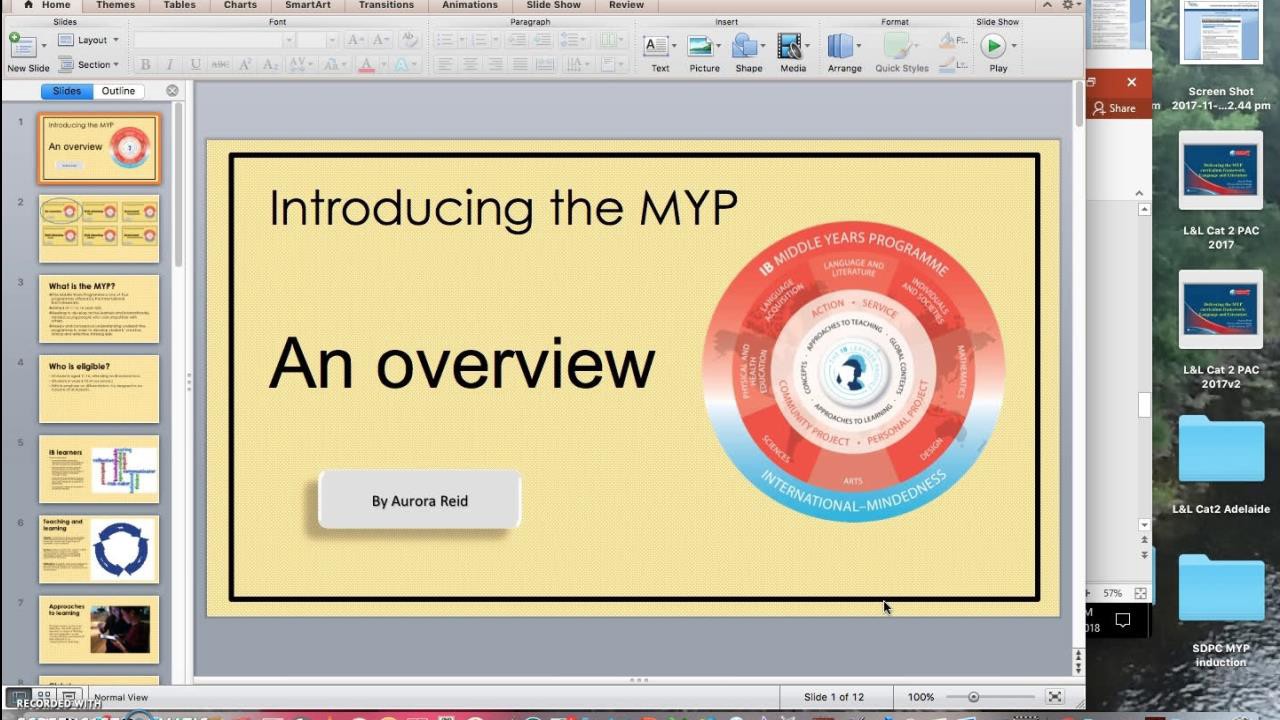The image size is (1280, 720).
Task: Open the line spacing options
Action: 574,40
